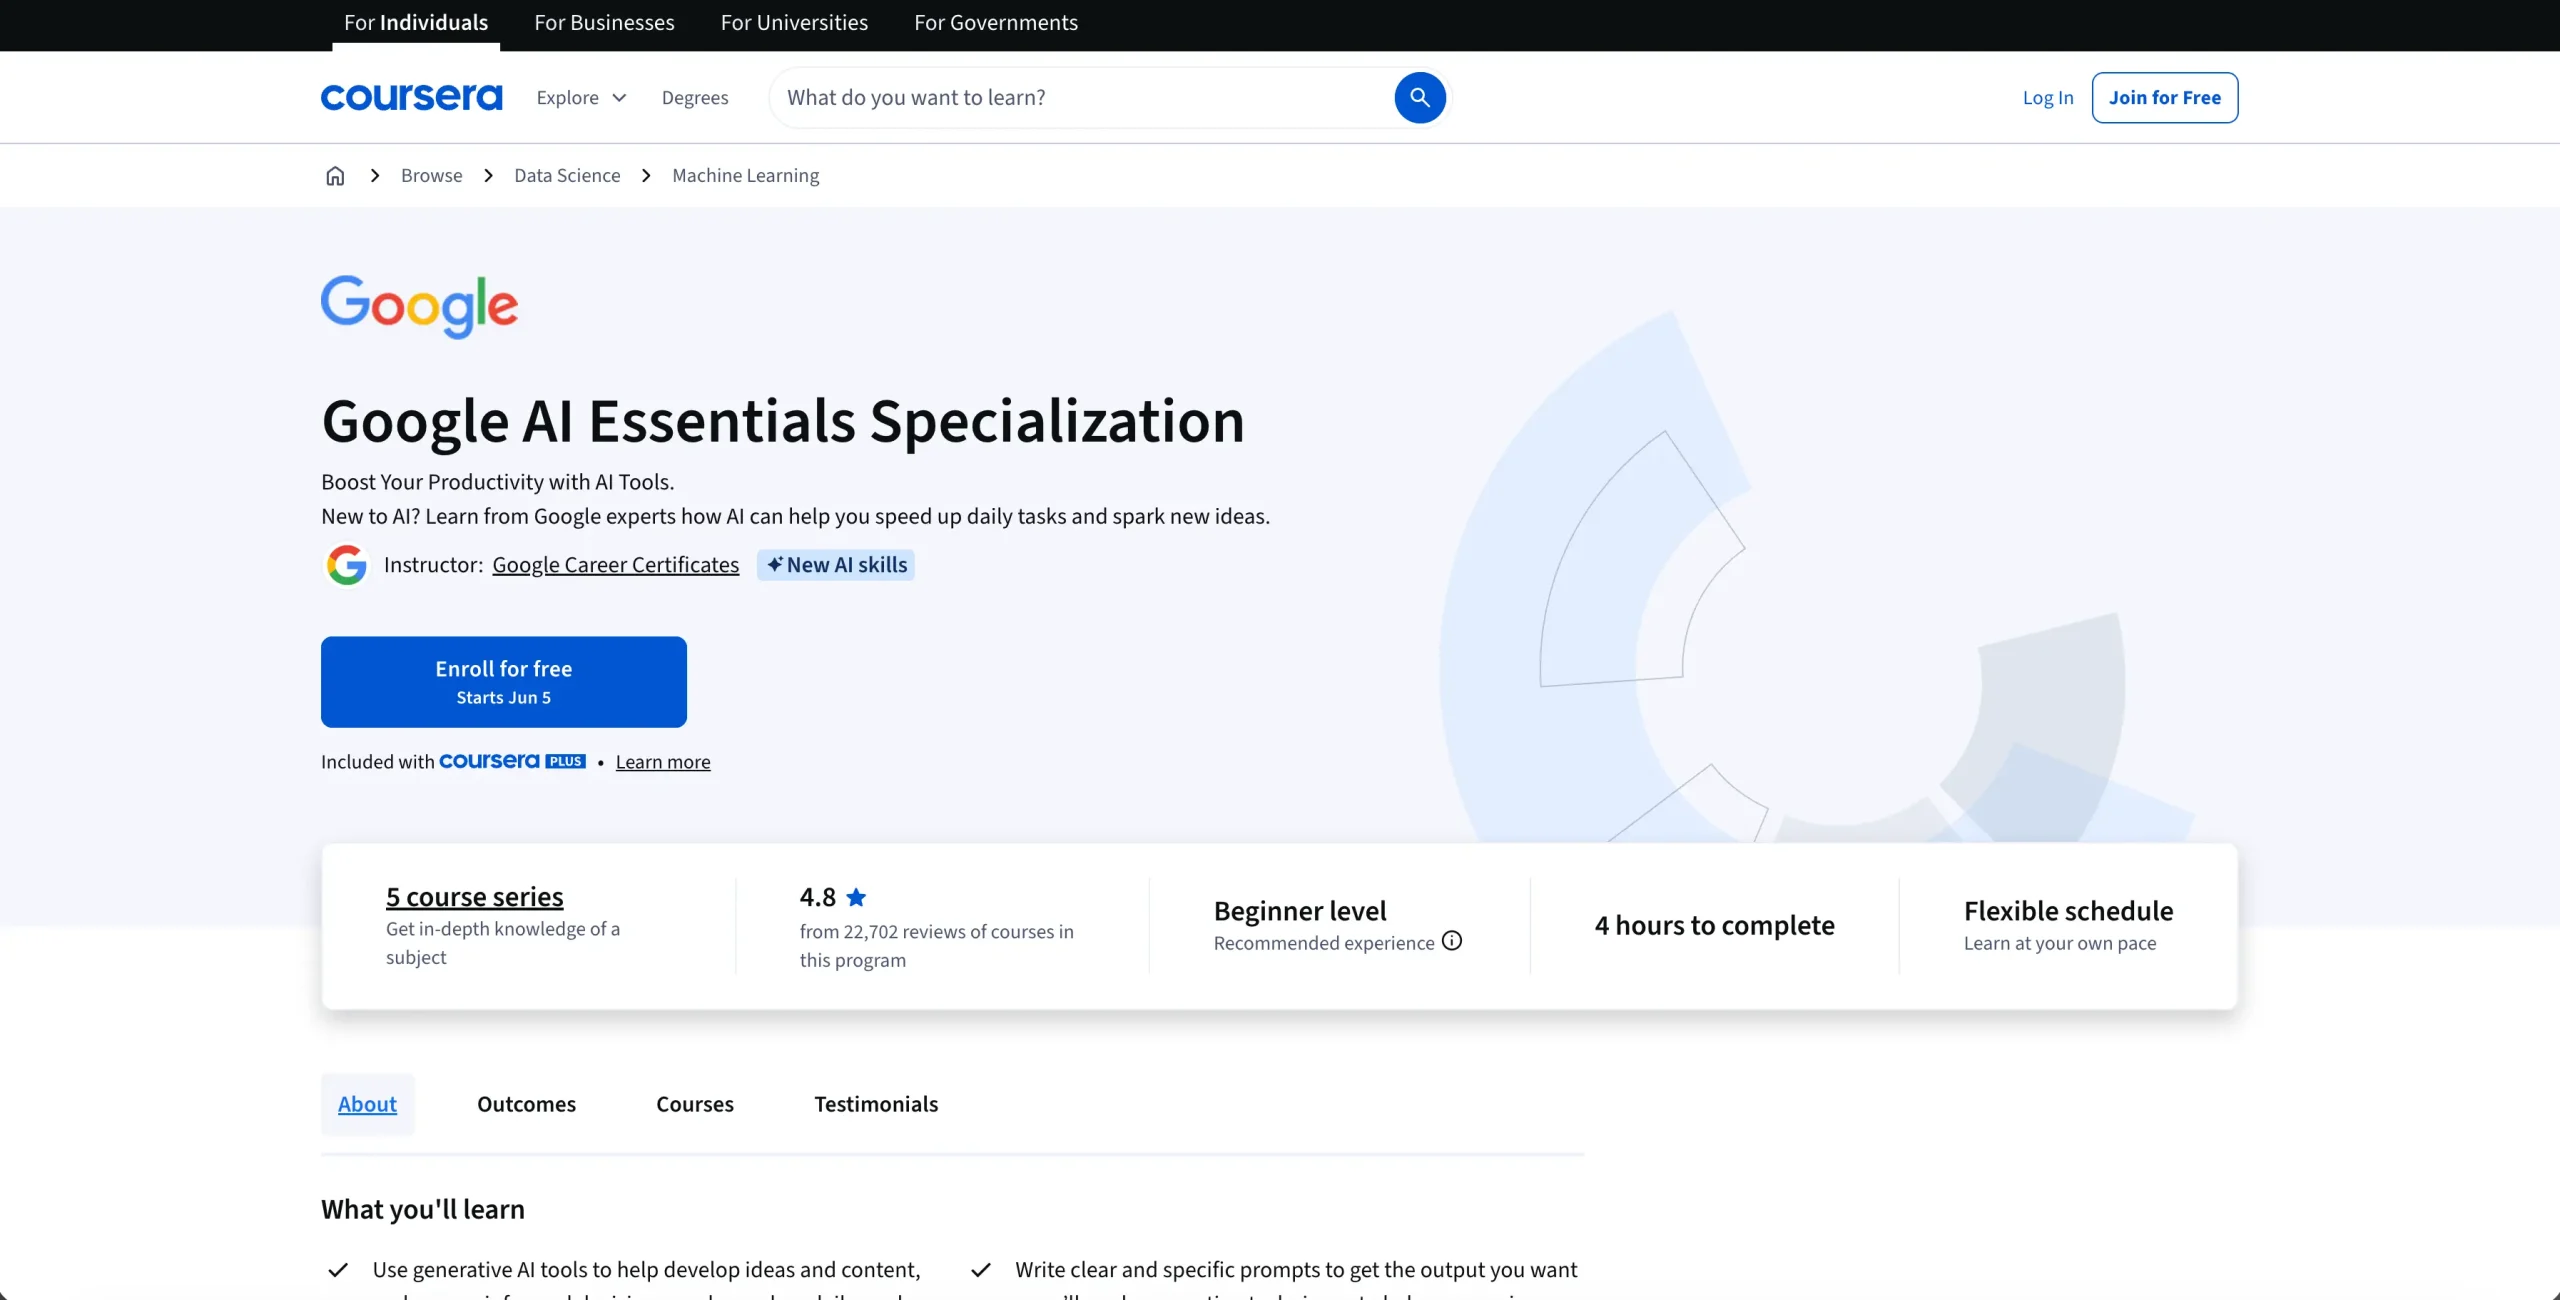Click the 'Beginner level' text
Image resolution: width=2560 pixels, height=1300 pixels.
(1300, 911)
